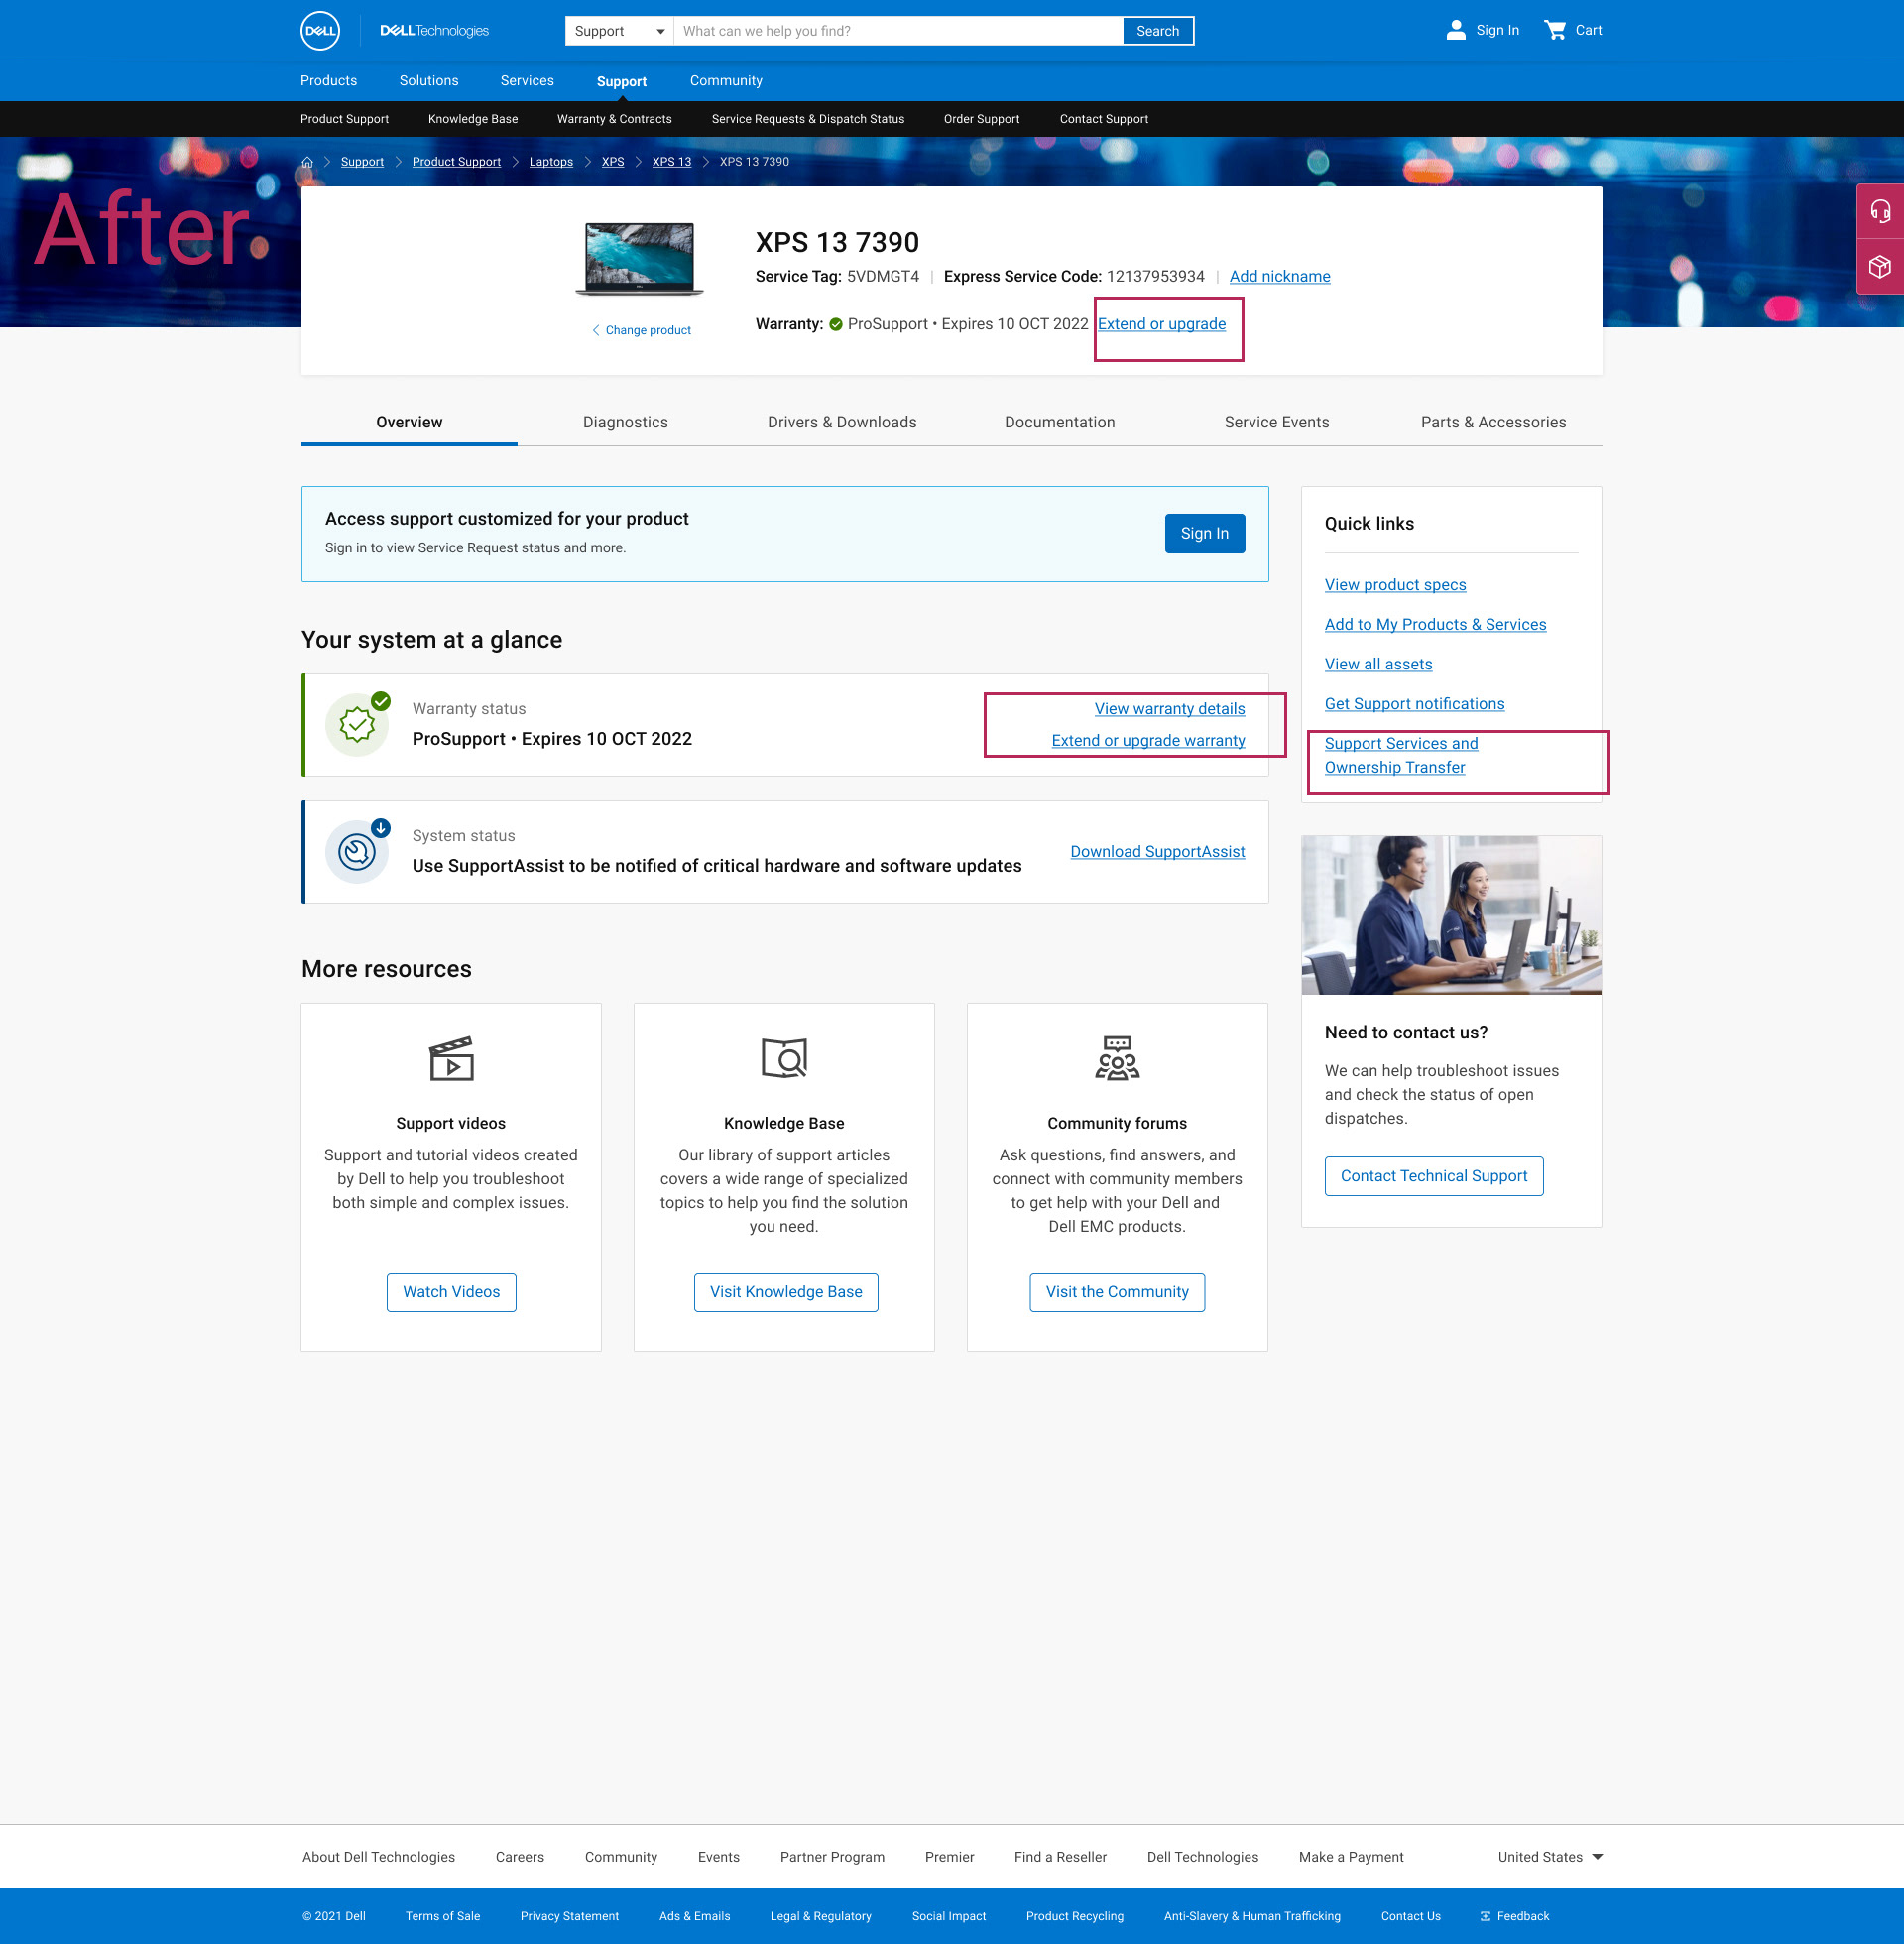Switch to the Service Events tab
Viewport: 1904px width, 1944px height.
pyautogui.click(x=1277, y=422)
